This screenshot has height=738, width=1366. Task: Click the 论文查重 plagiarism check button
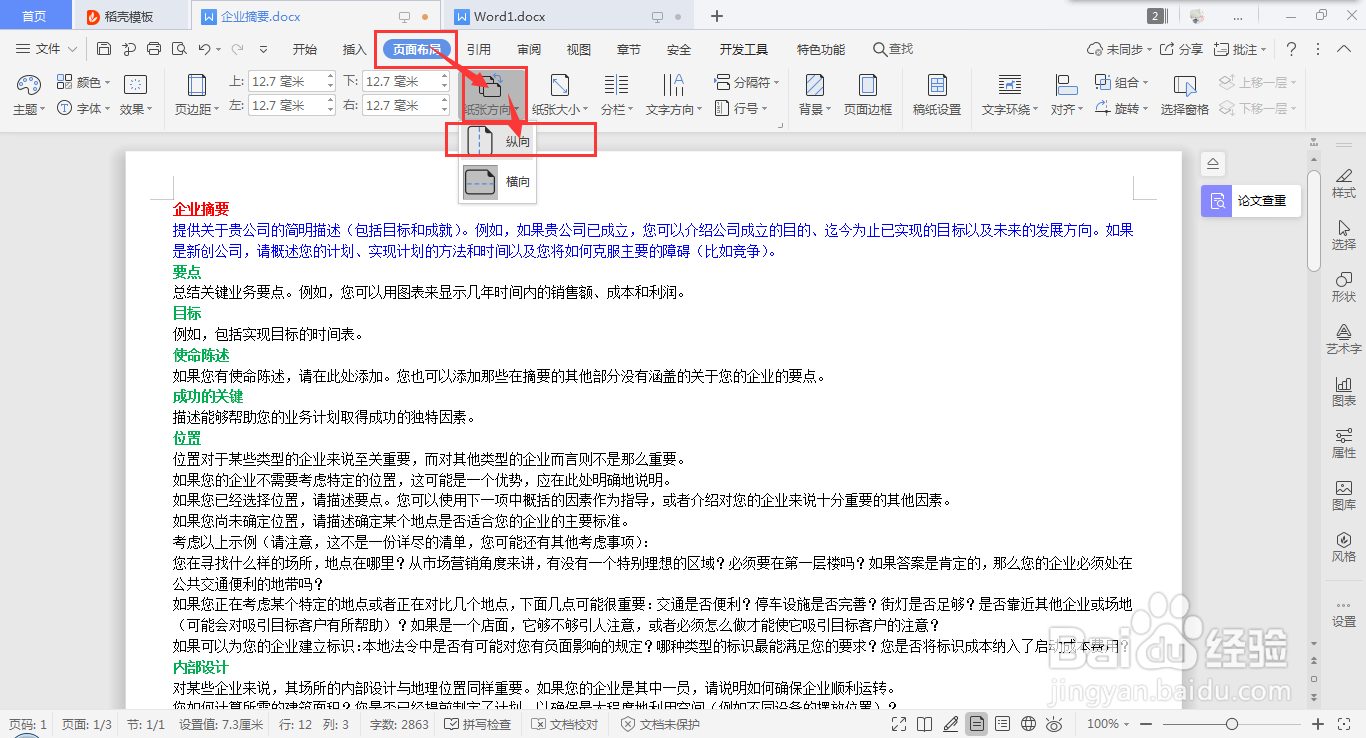click(x=1250, y=200)
